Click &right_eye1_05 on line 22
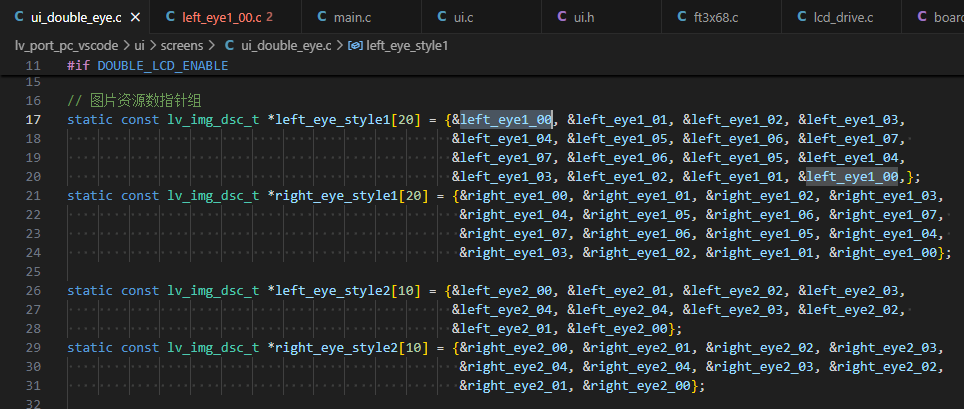The height and width of the screenshot is (409, 964). (x=637, y=215)
